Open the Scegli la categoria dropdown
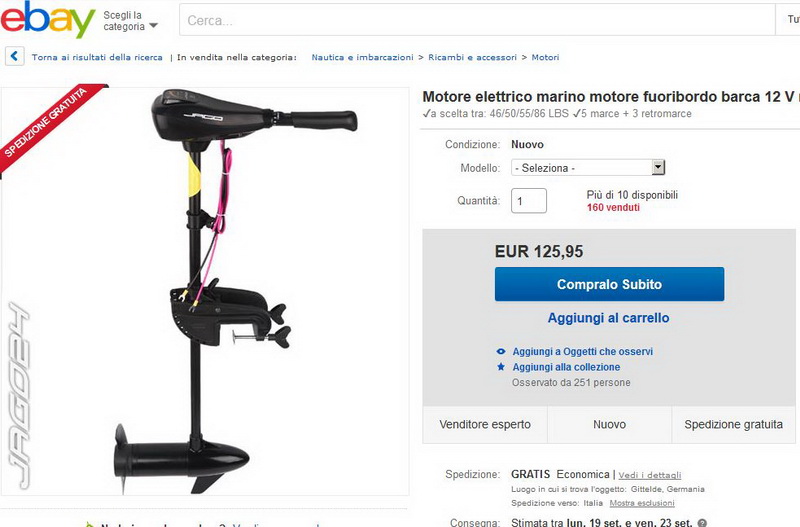800x527 pixels. [x=130, y=21]
